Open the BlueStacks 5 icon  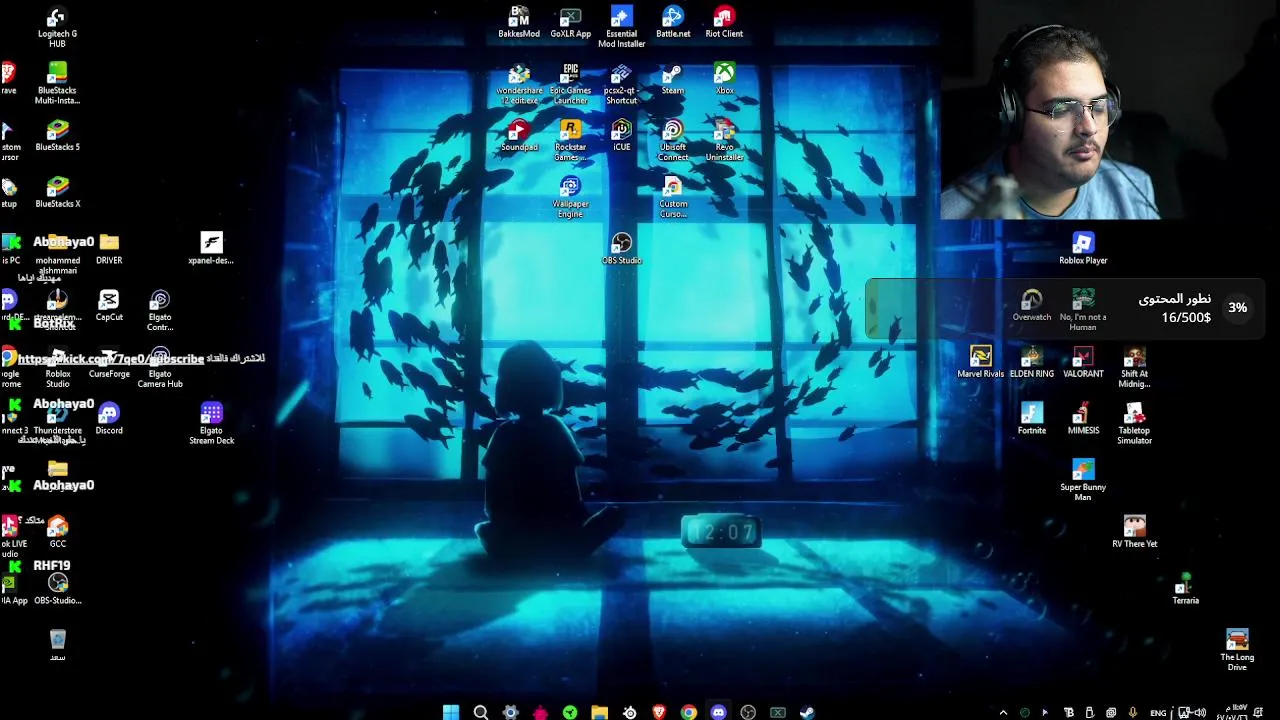click(x=57, y=136)
